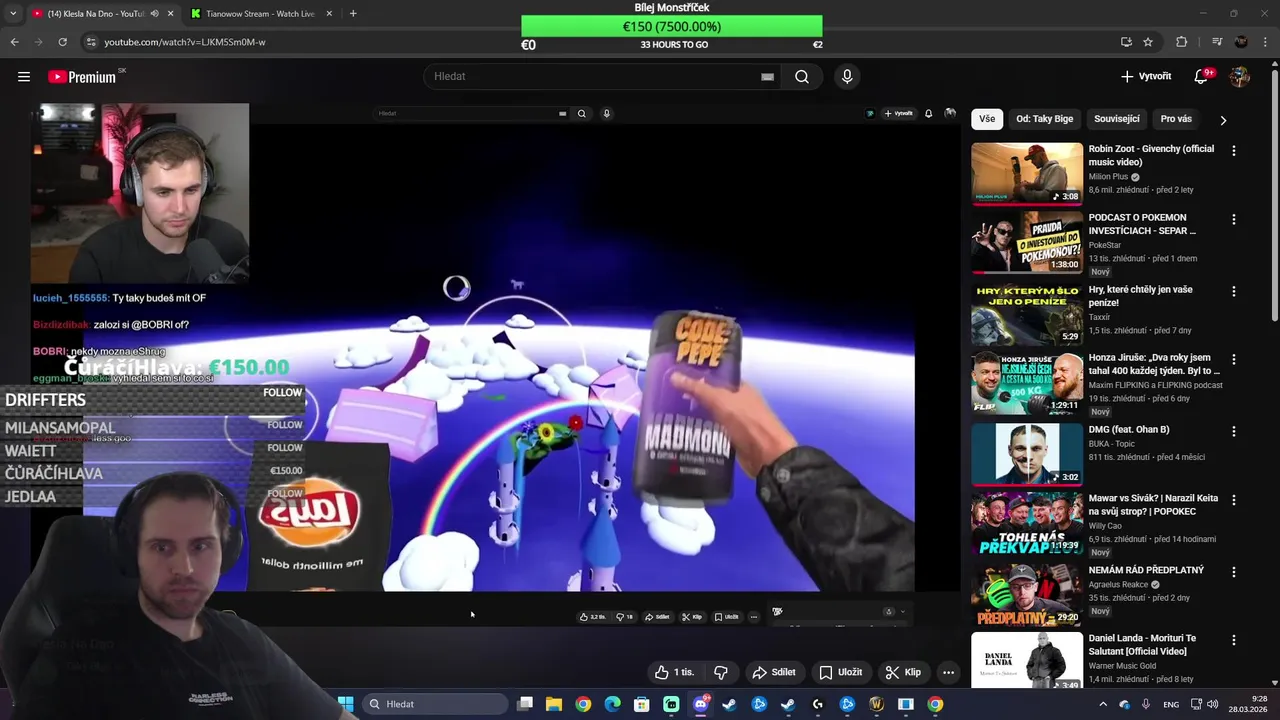The image size is (1280, 720).
Task: Open options menu for Honza Jiruše video
Action: [1233, 359]
